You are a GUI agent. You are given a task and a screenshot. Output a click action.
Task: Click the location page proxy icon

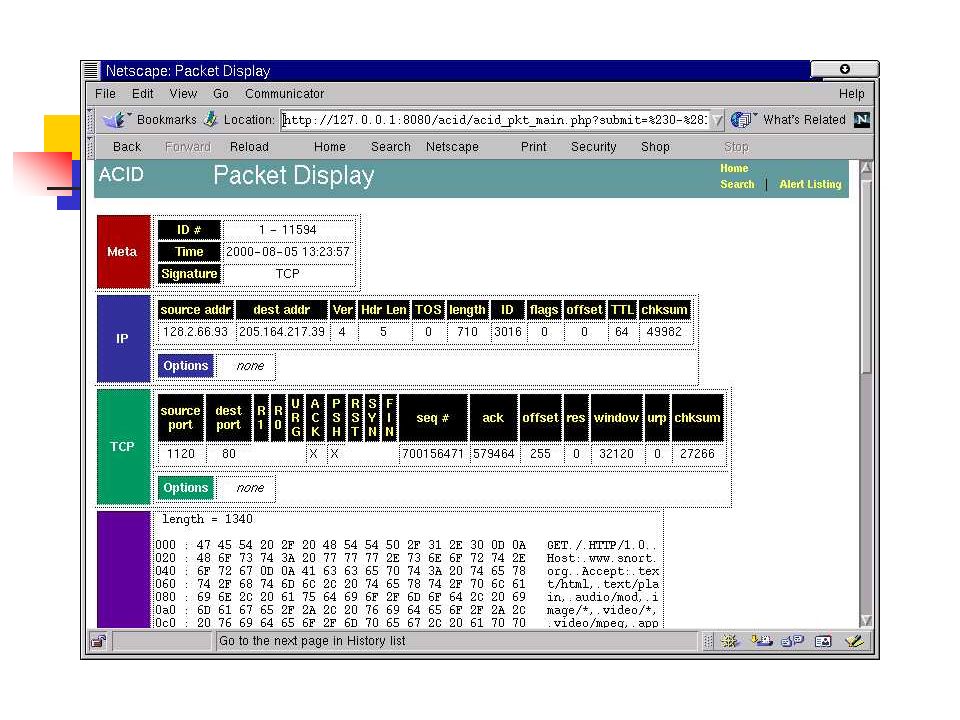[x=211, y=119]
